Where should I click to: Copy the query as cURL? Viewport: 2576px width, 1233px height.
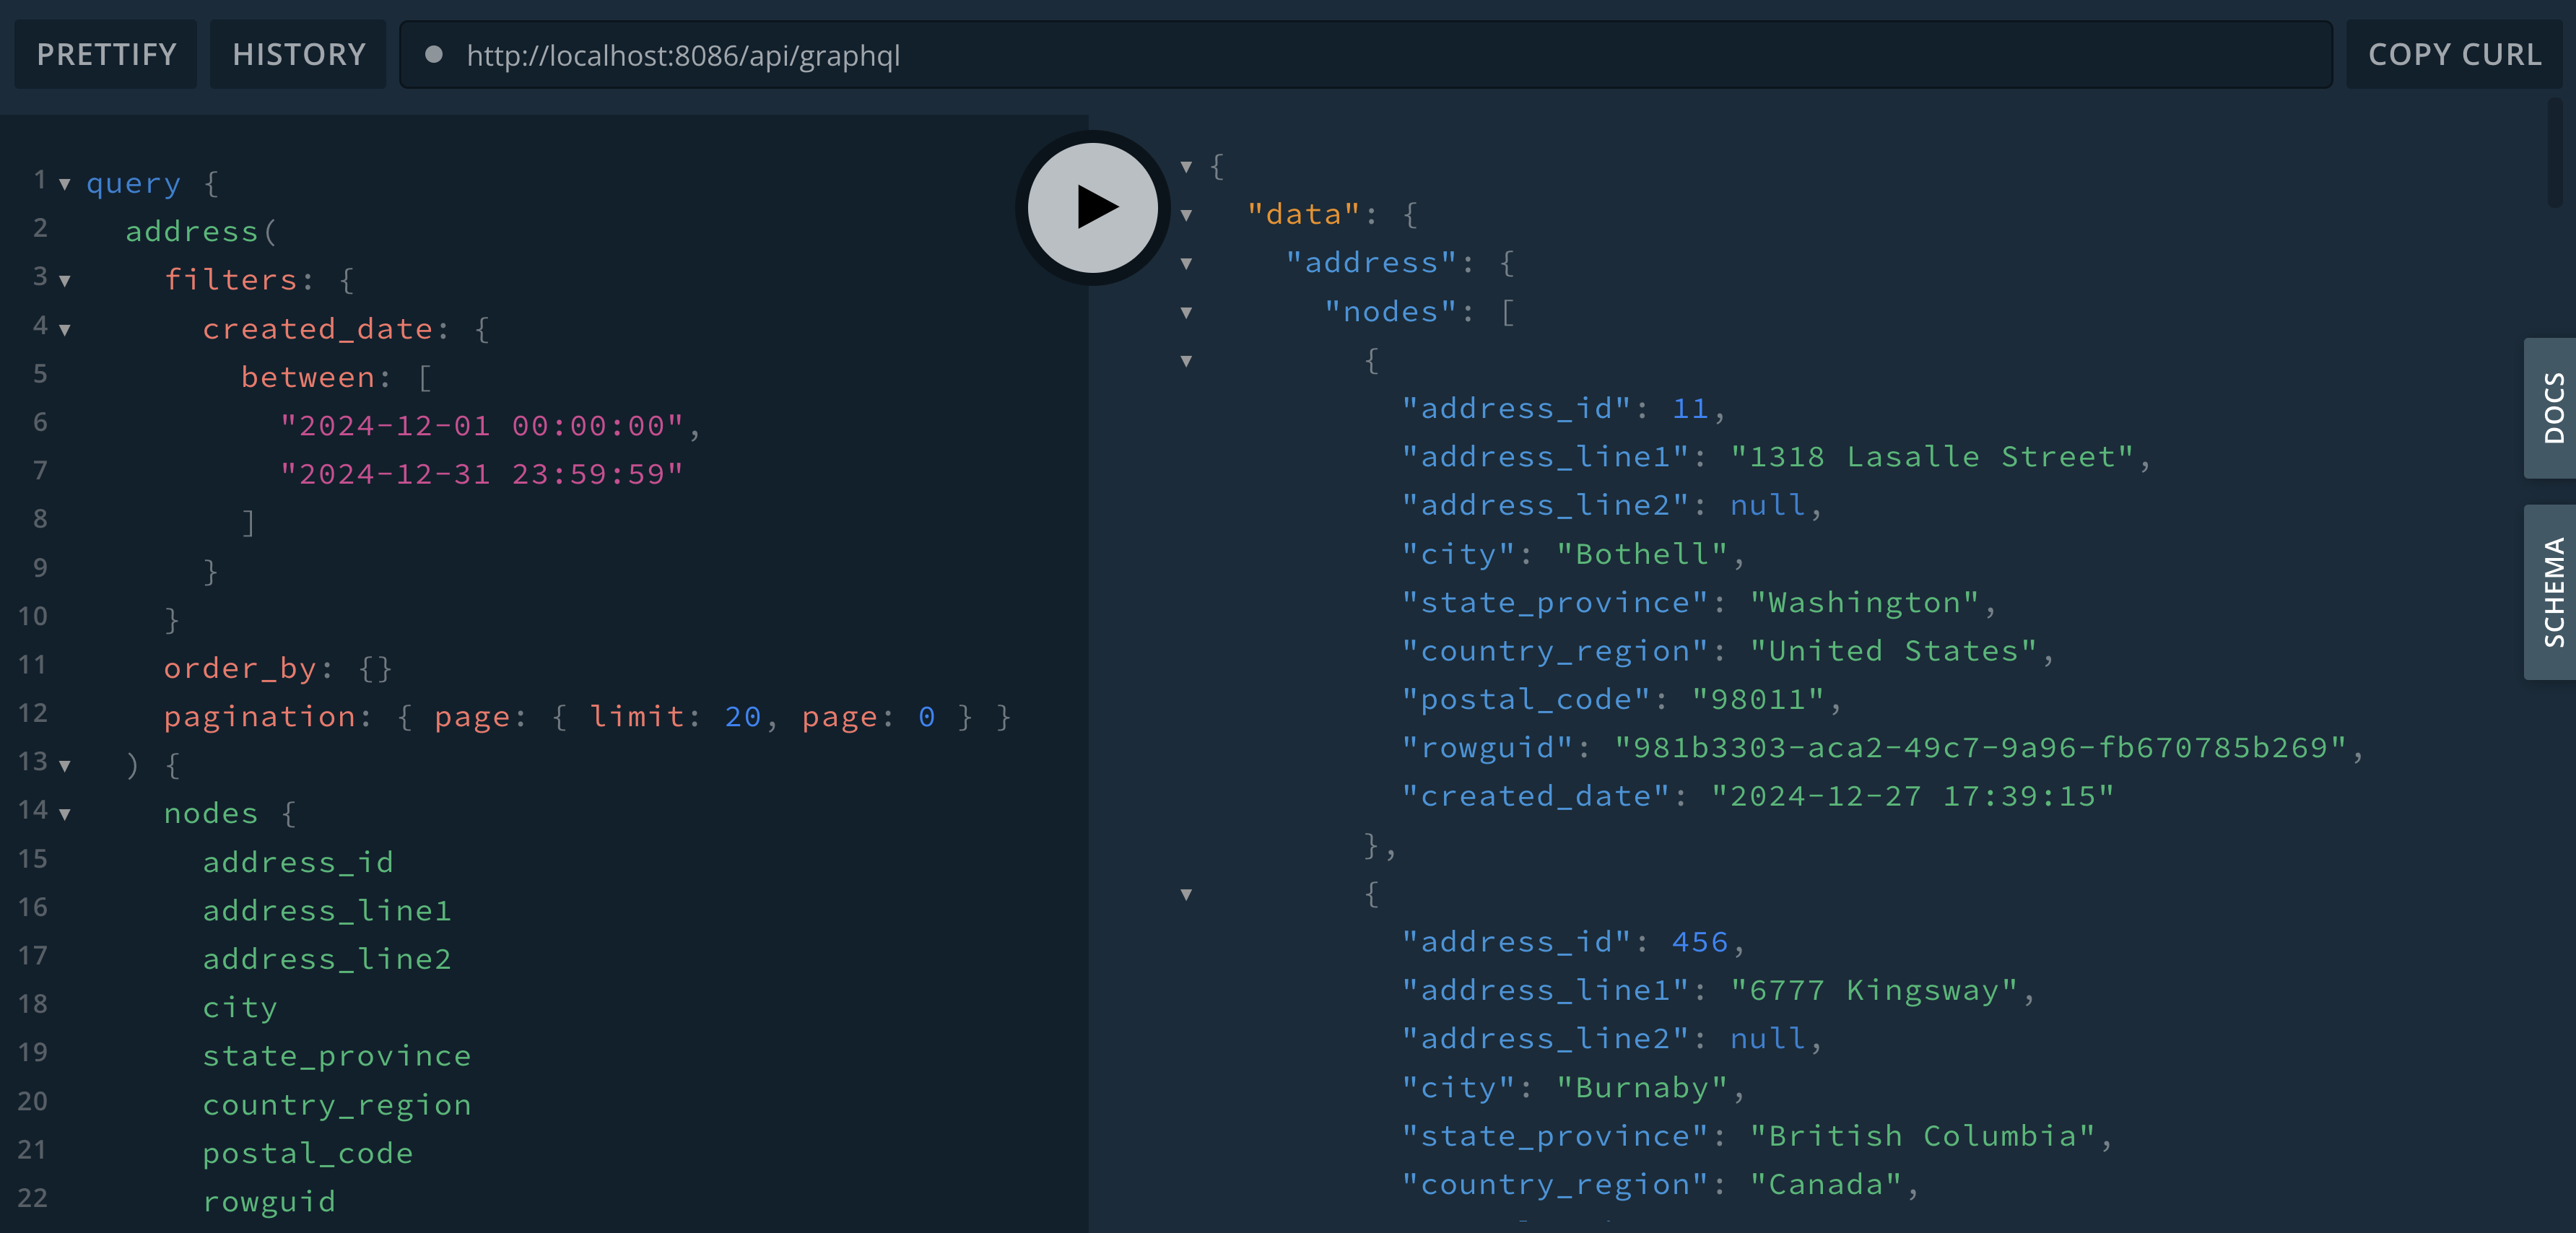click(2453, 55)
